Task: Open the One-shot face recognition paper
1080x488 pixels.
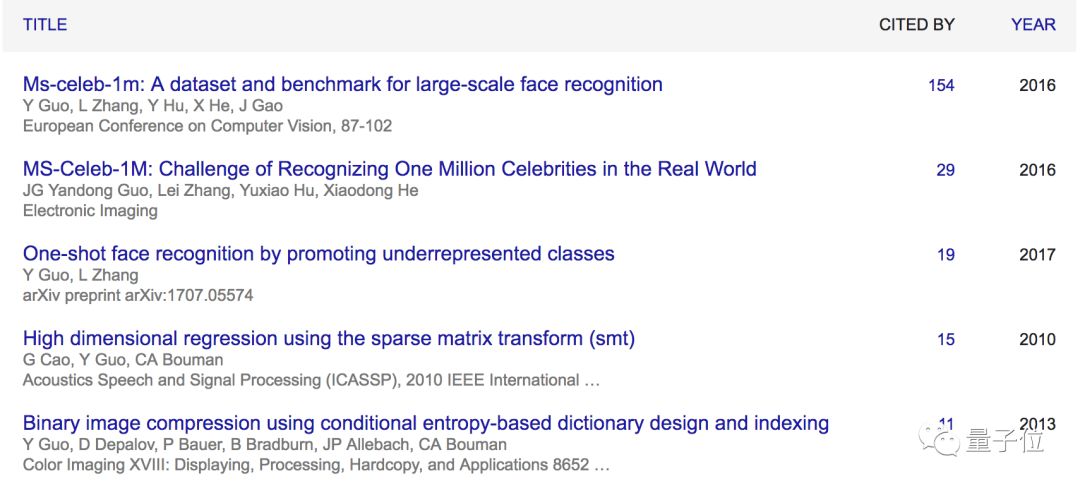Action: [x=318, y=254]
